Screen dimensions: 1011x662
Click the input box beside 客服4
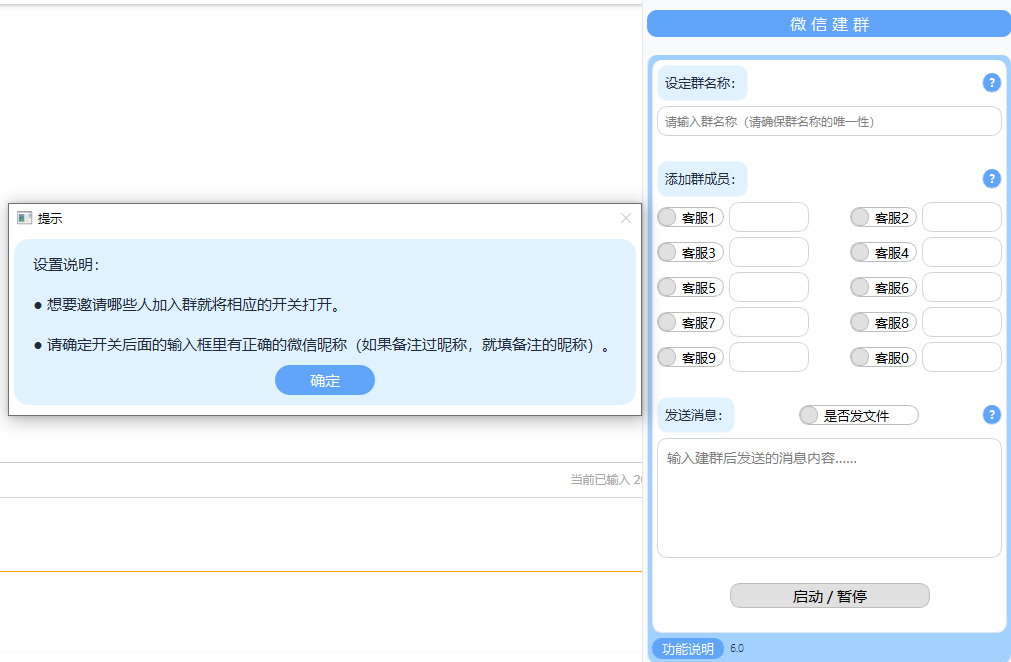(x=961, y=252)
